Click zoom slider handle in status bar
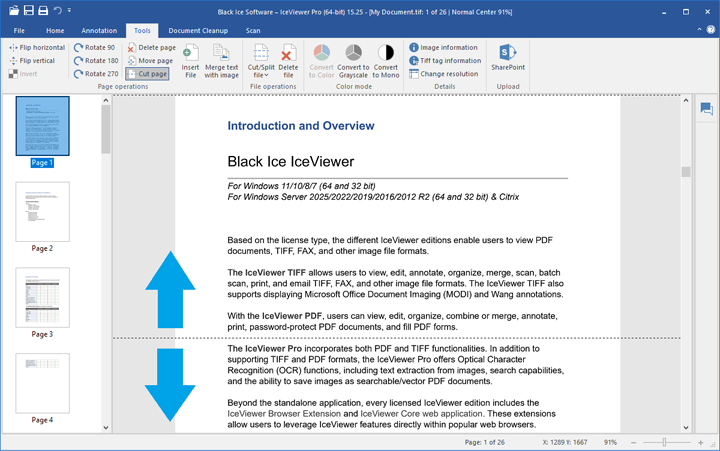720x451 pixels. 664,442
